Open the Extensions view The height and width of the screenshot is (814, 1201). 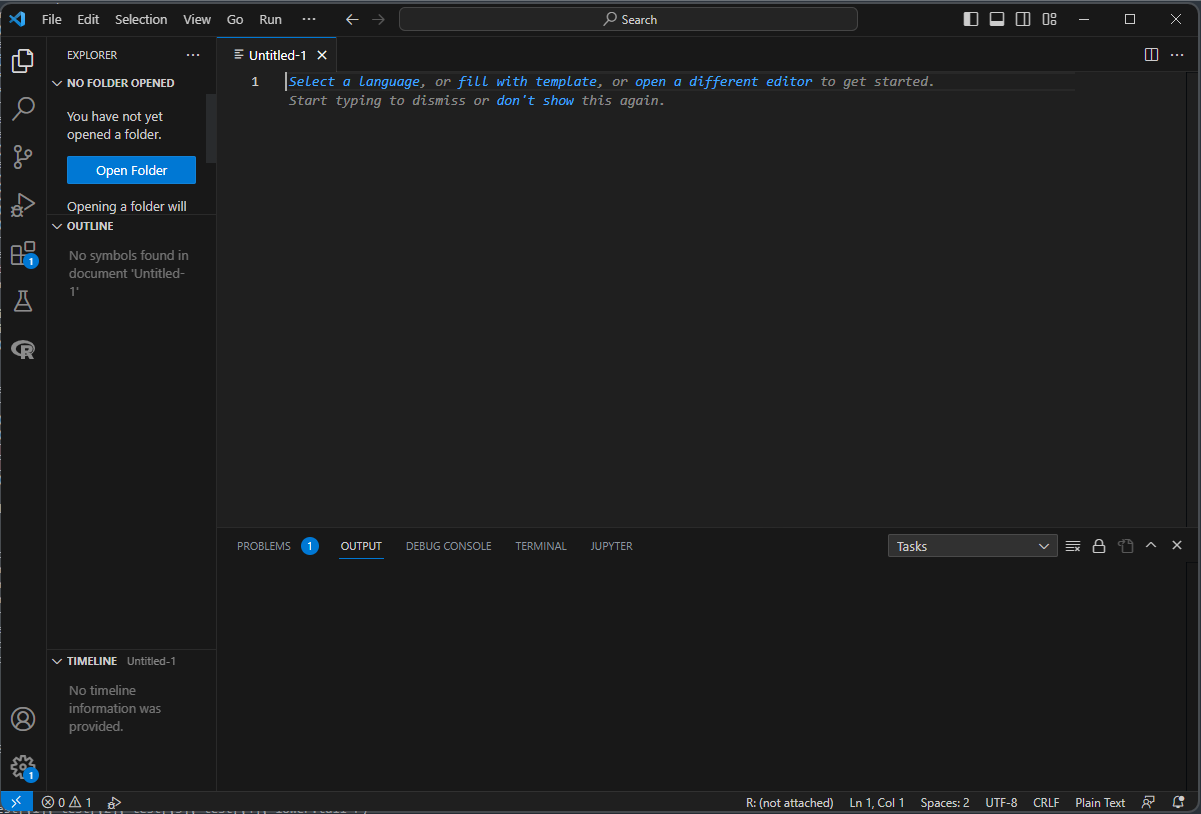(x=23, y=253)
